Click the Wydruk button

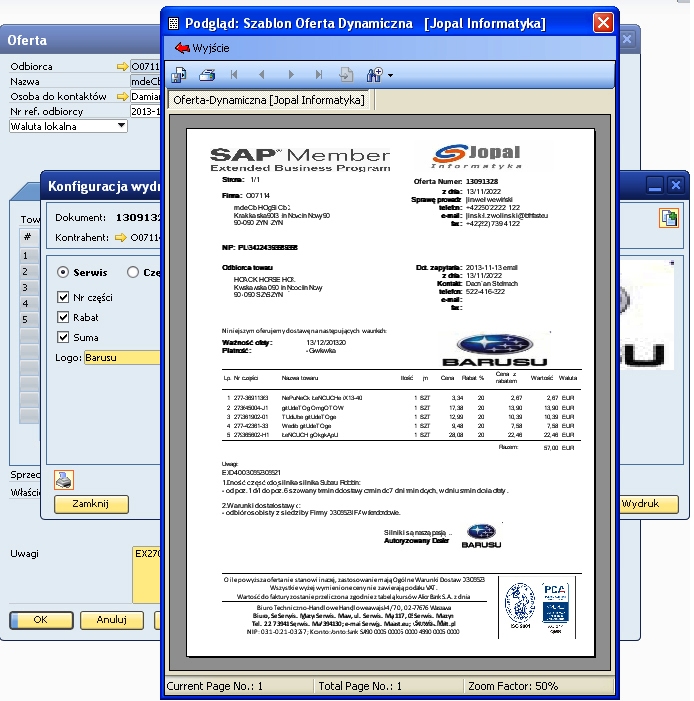point(648,504)
